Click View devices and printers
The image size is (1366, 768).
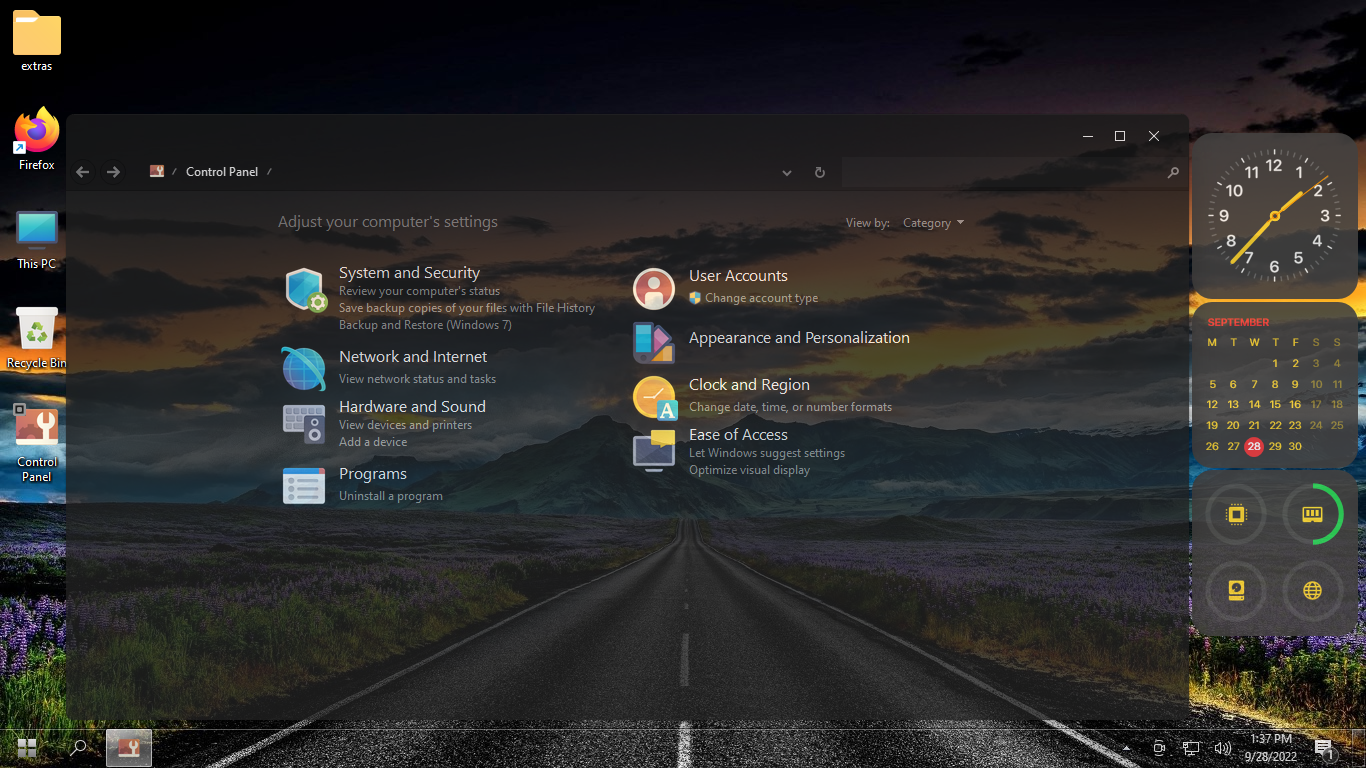click(x=405, y=425)
